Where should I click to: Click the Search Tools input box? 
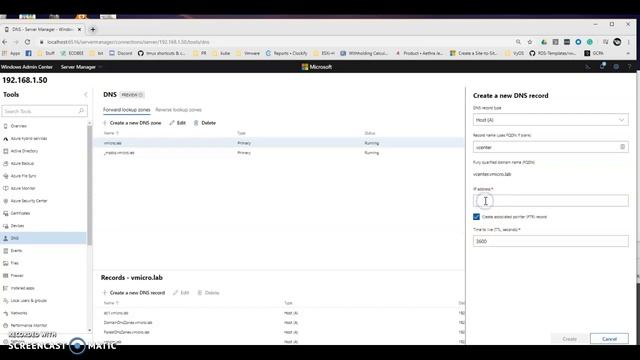44,111
